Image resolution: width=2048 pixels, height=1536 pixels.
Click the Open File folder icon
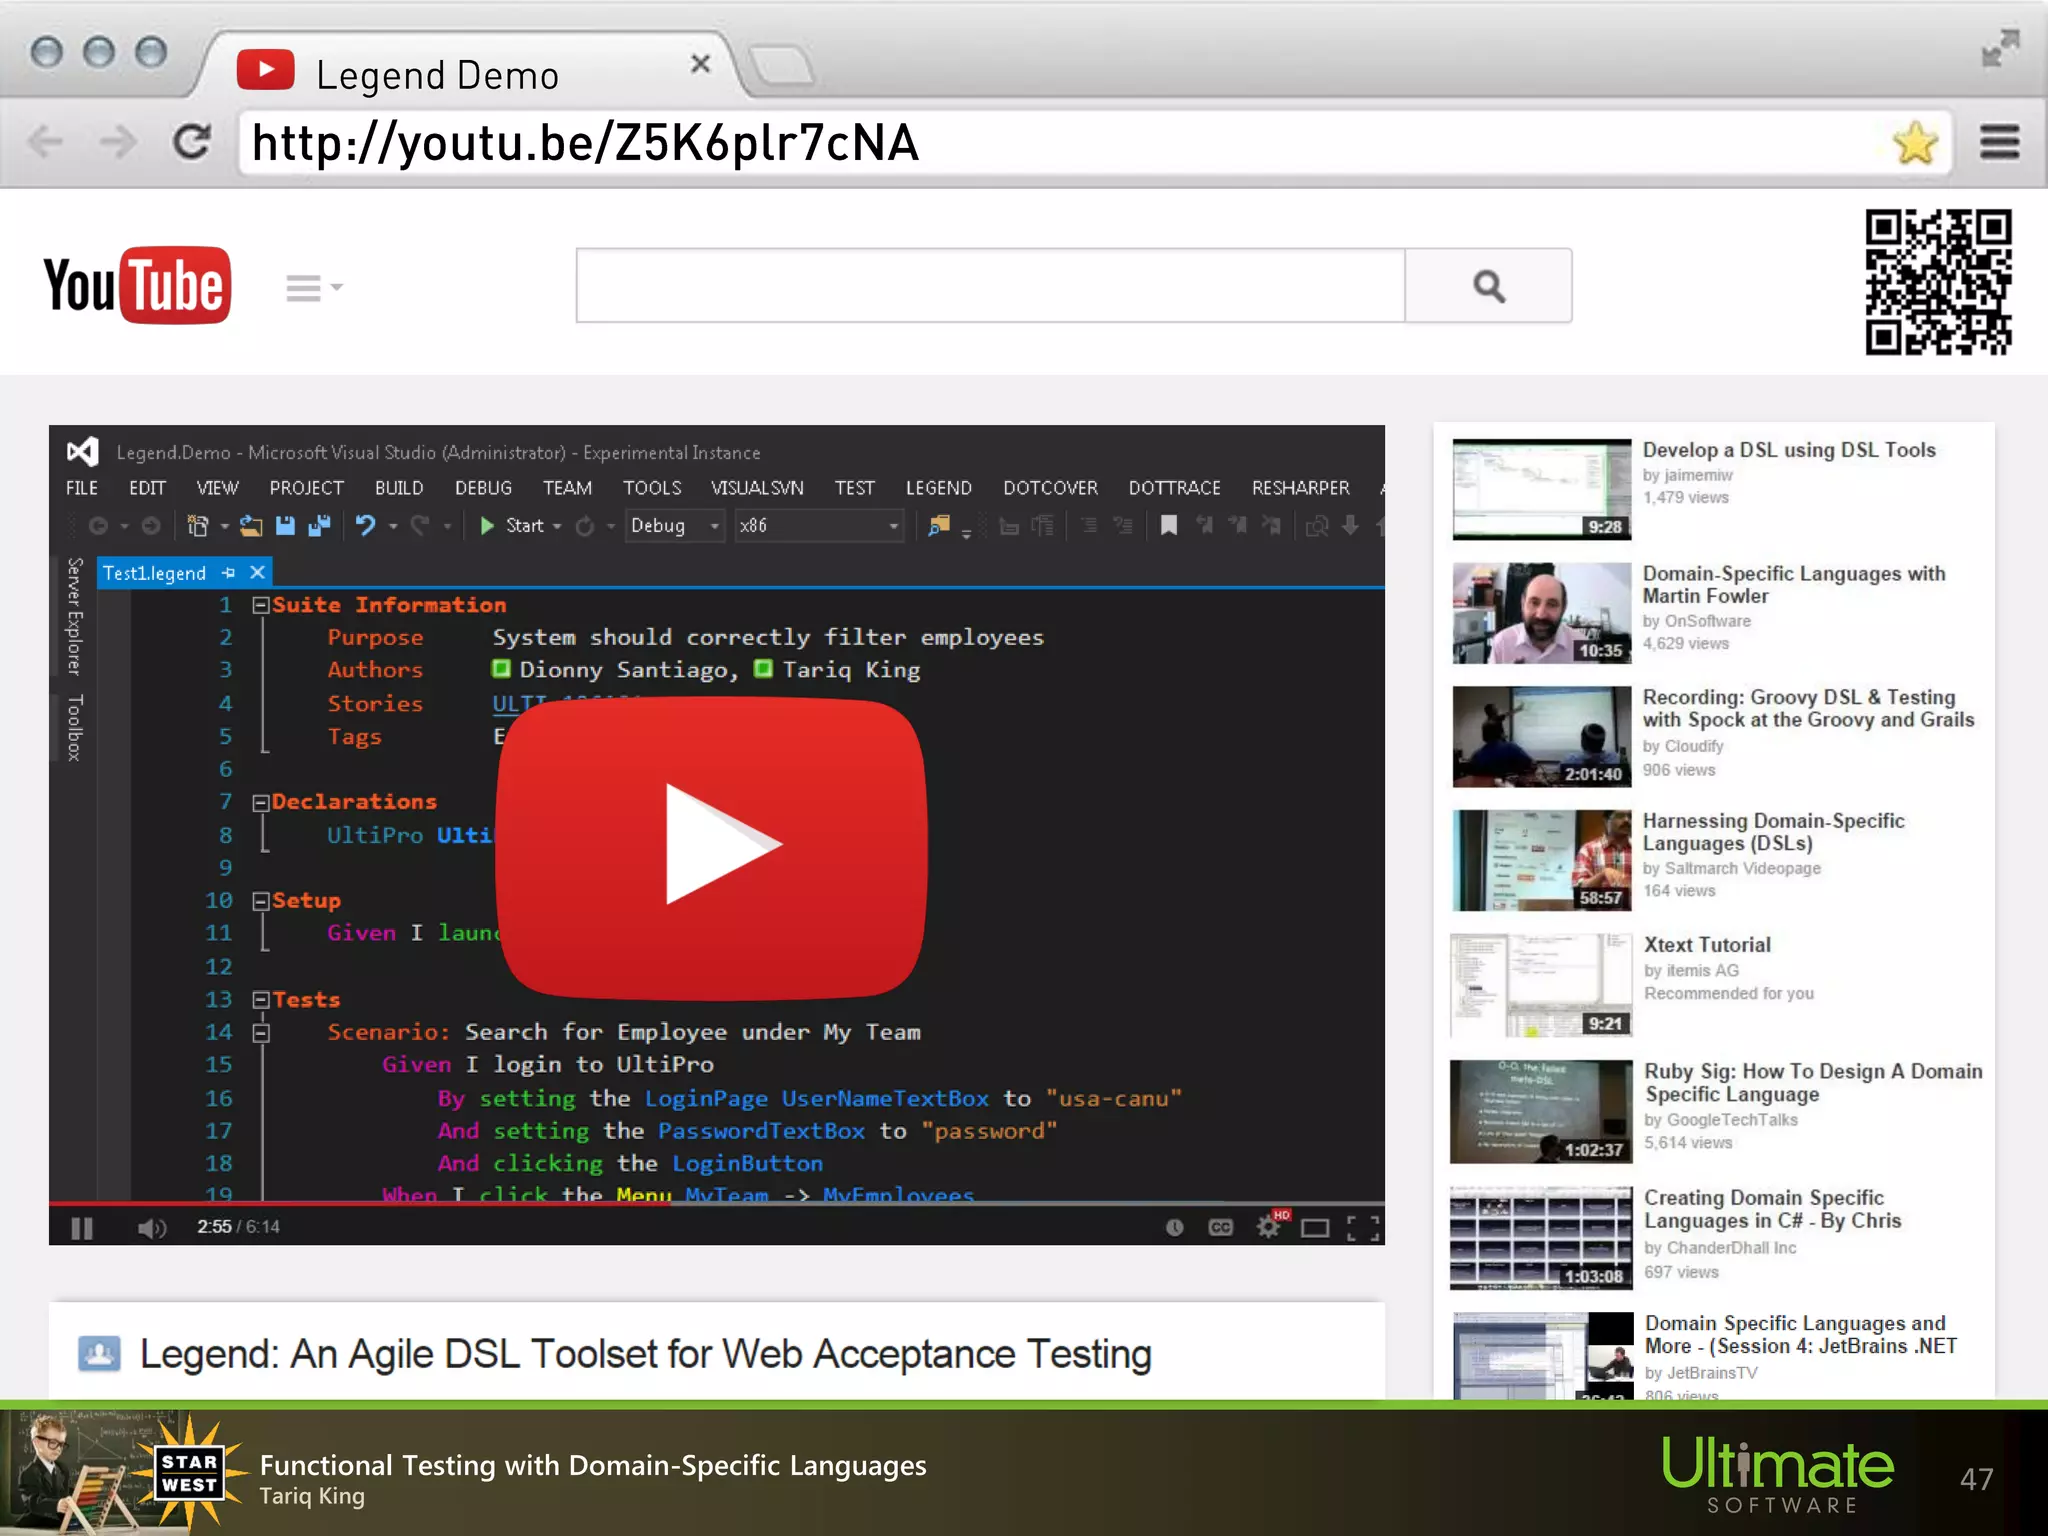point(251,526)
